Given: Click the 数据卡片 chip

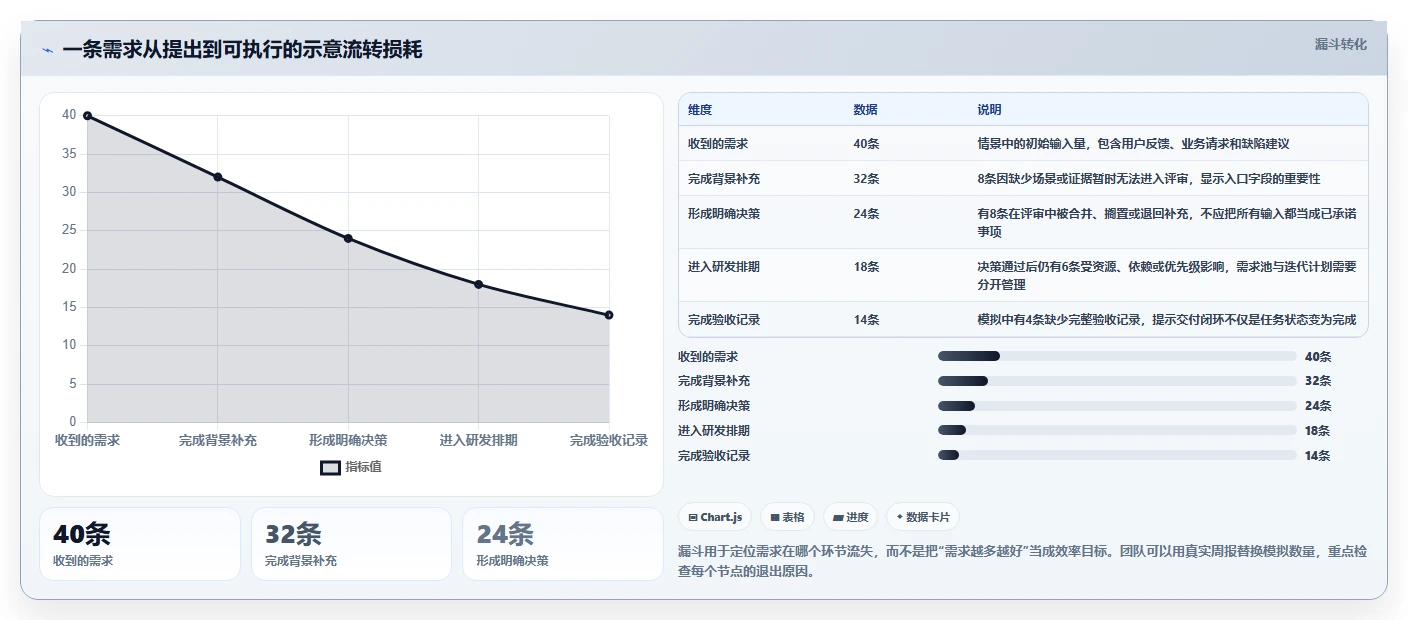Looking at the screenshot, I should click(923, 517).
